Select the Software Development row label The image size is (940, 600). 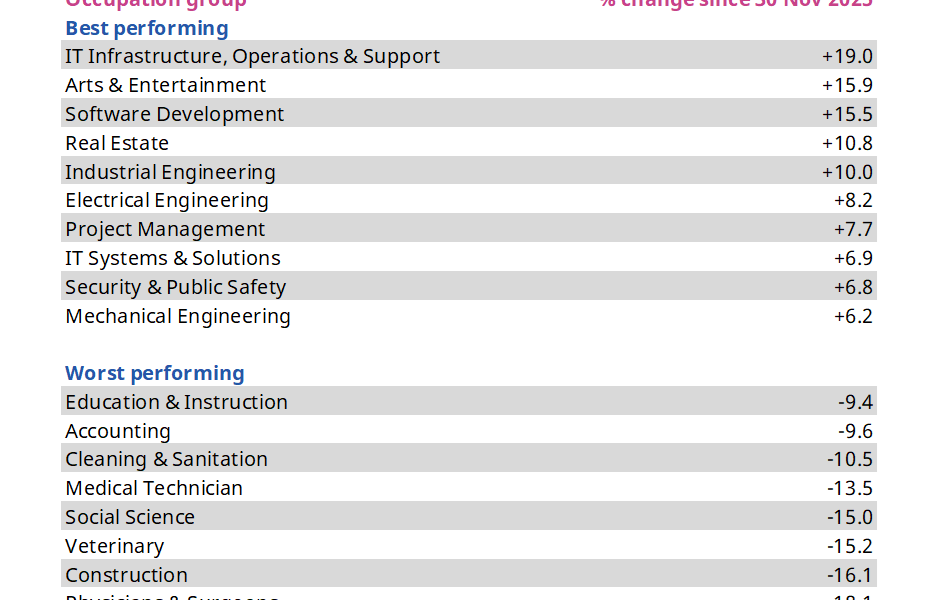pyautogui.click(x=174, y=114)
